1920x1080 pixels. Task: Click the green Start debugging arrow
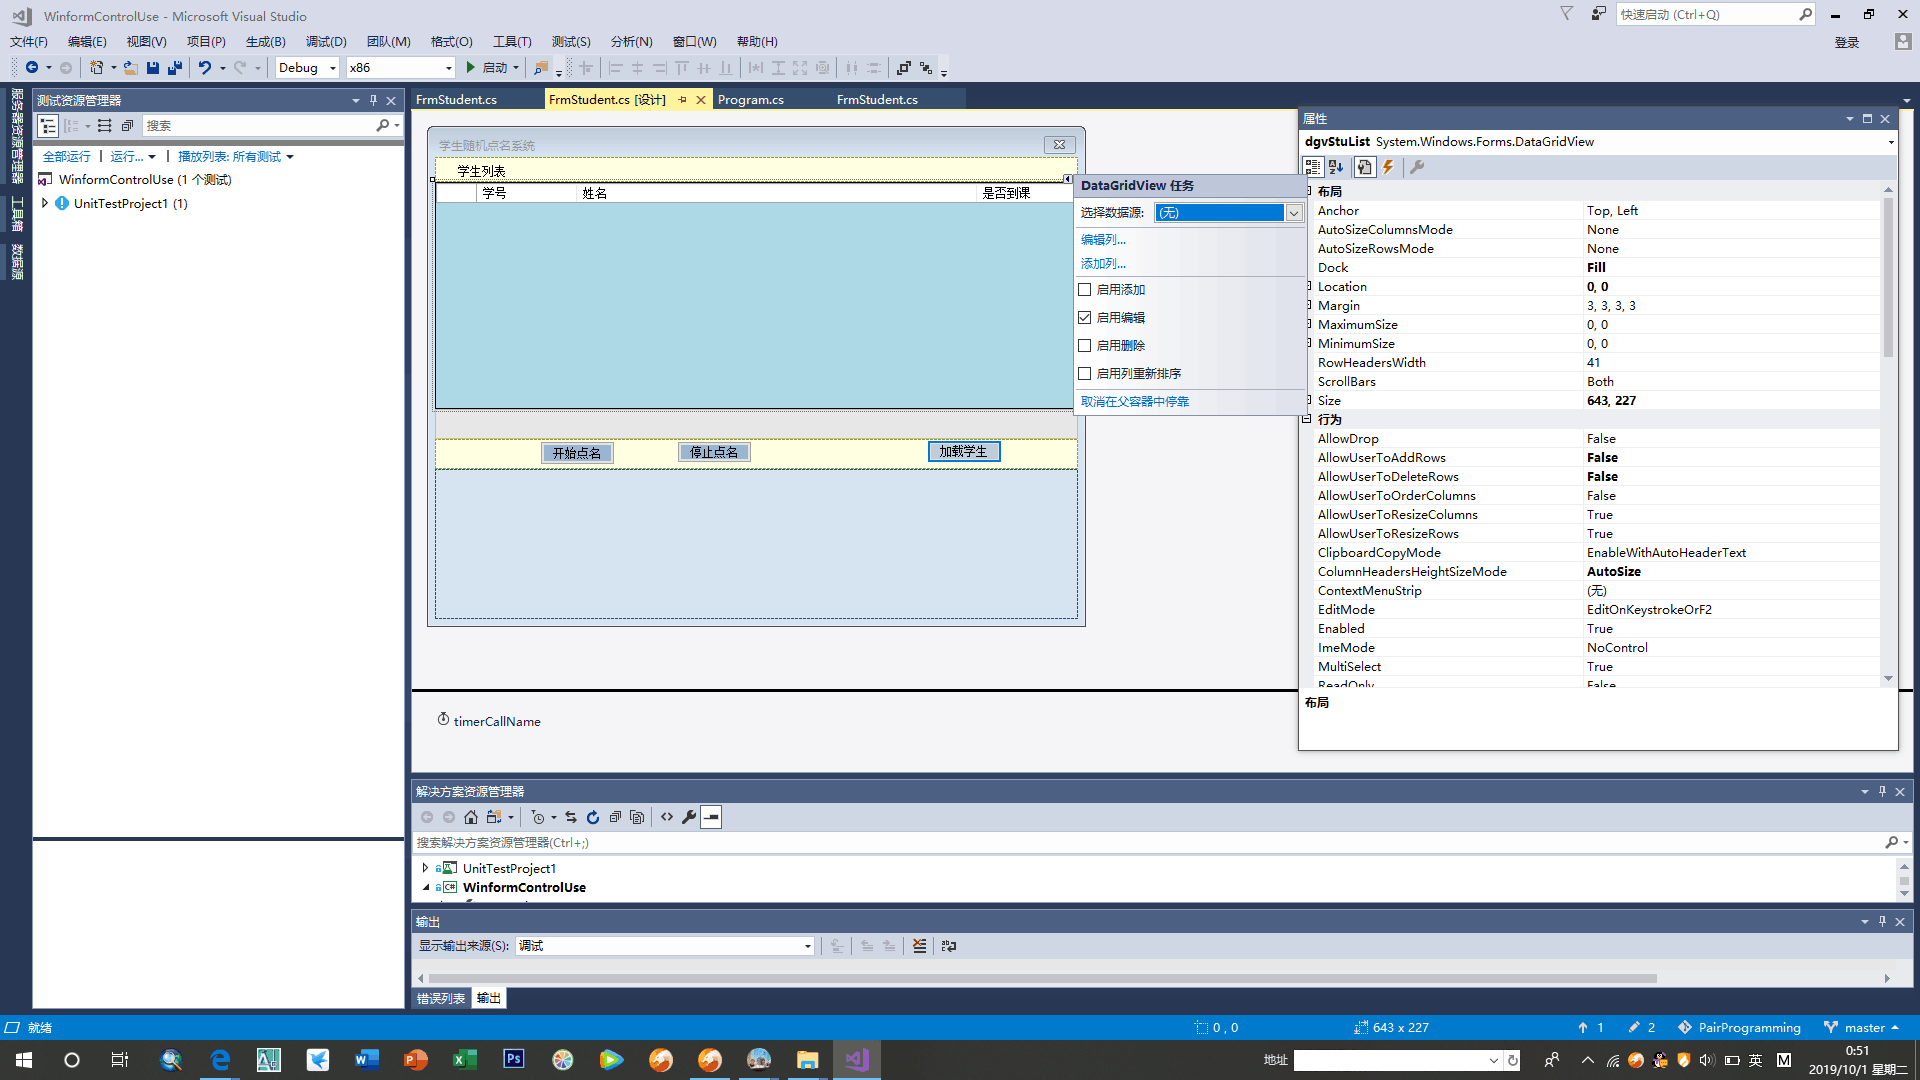(x=470, y=68)
